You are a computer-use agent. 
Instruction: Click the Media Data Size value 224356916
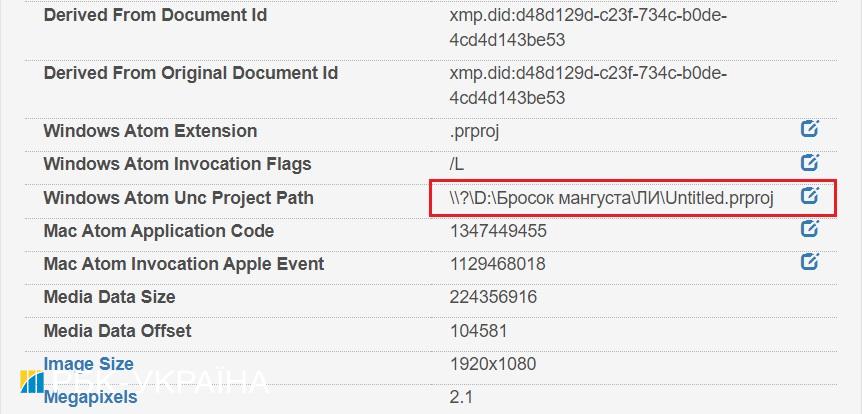(494, 297)
